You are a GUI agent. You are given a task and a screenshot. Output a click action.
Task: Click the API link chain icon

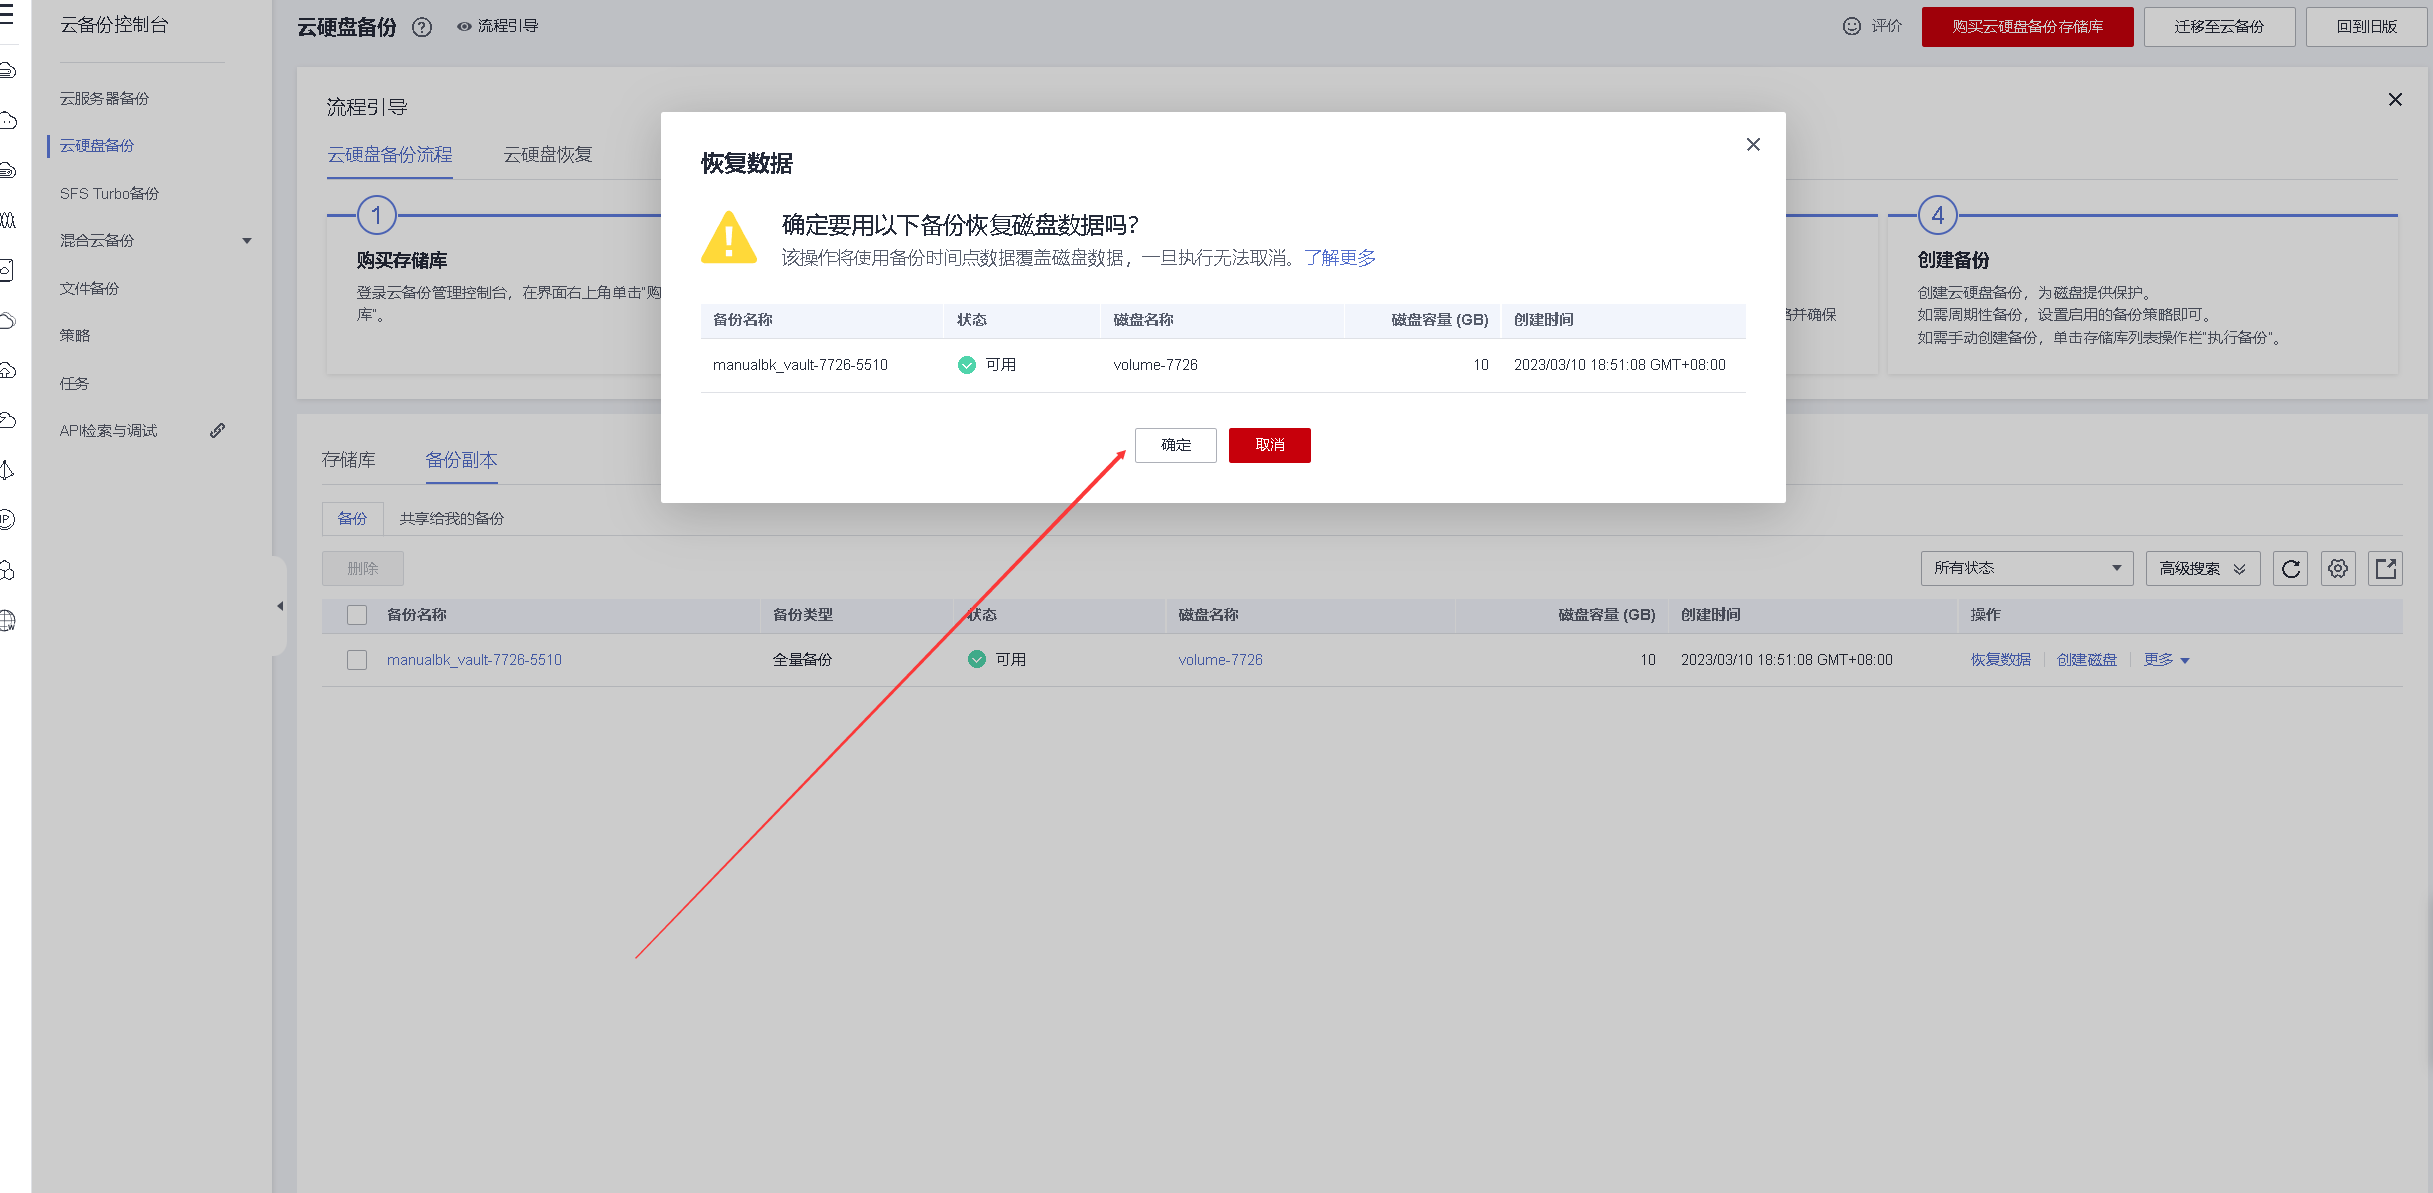coord(217,431)
